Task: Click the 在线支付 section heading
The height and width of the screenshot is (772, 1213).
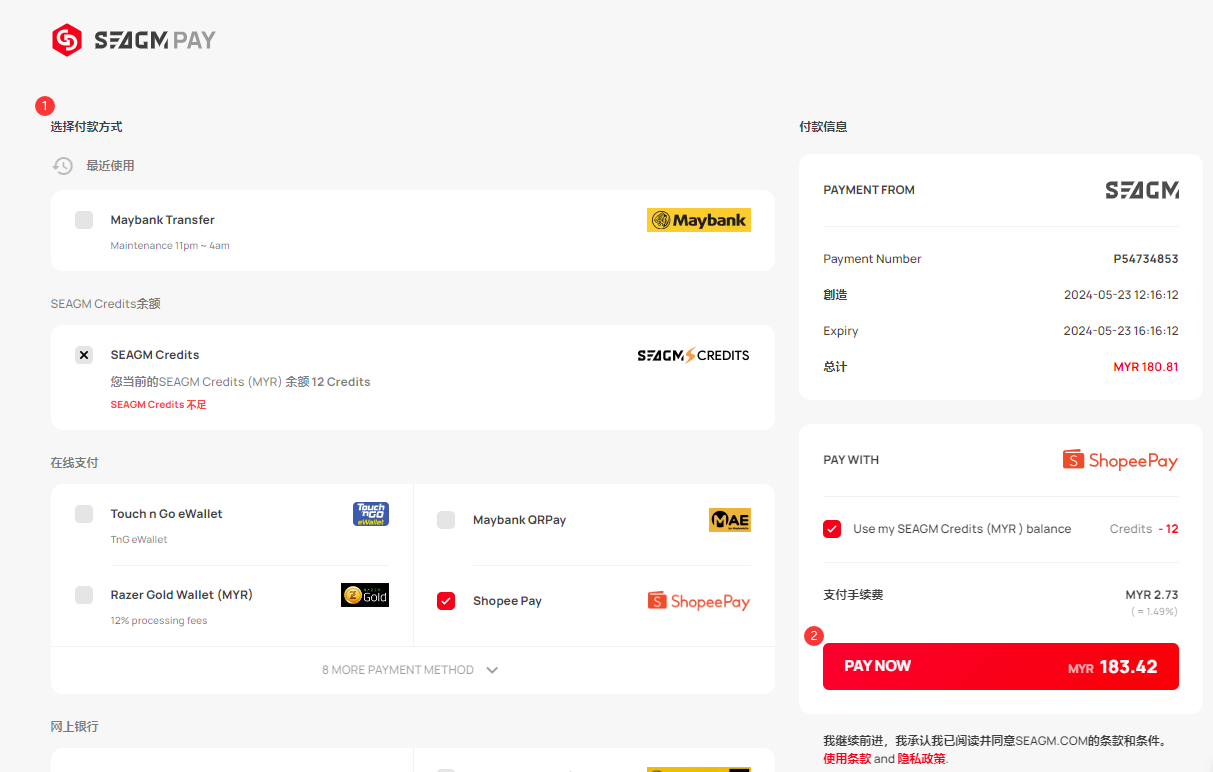Action: point(75,463)
